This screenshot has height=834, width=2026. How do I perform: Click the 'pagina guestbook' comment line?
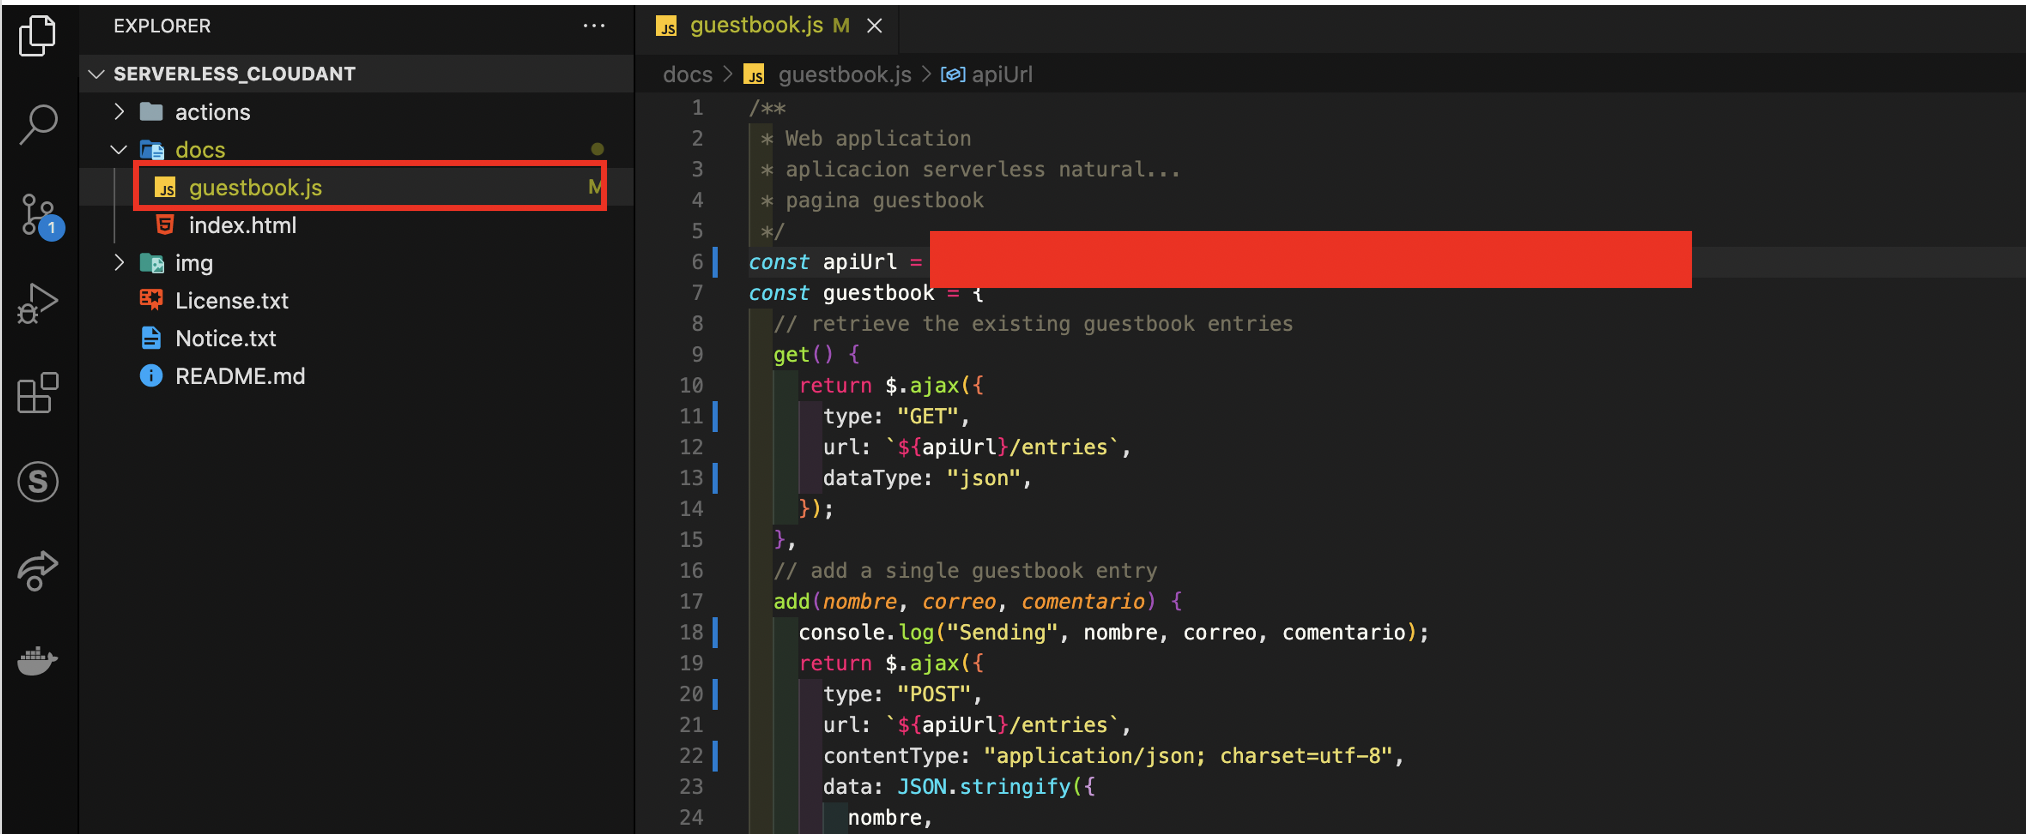884,200
